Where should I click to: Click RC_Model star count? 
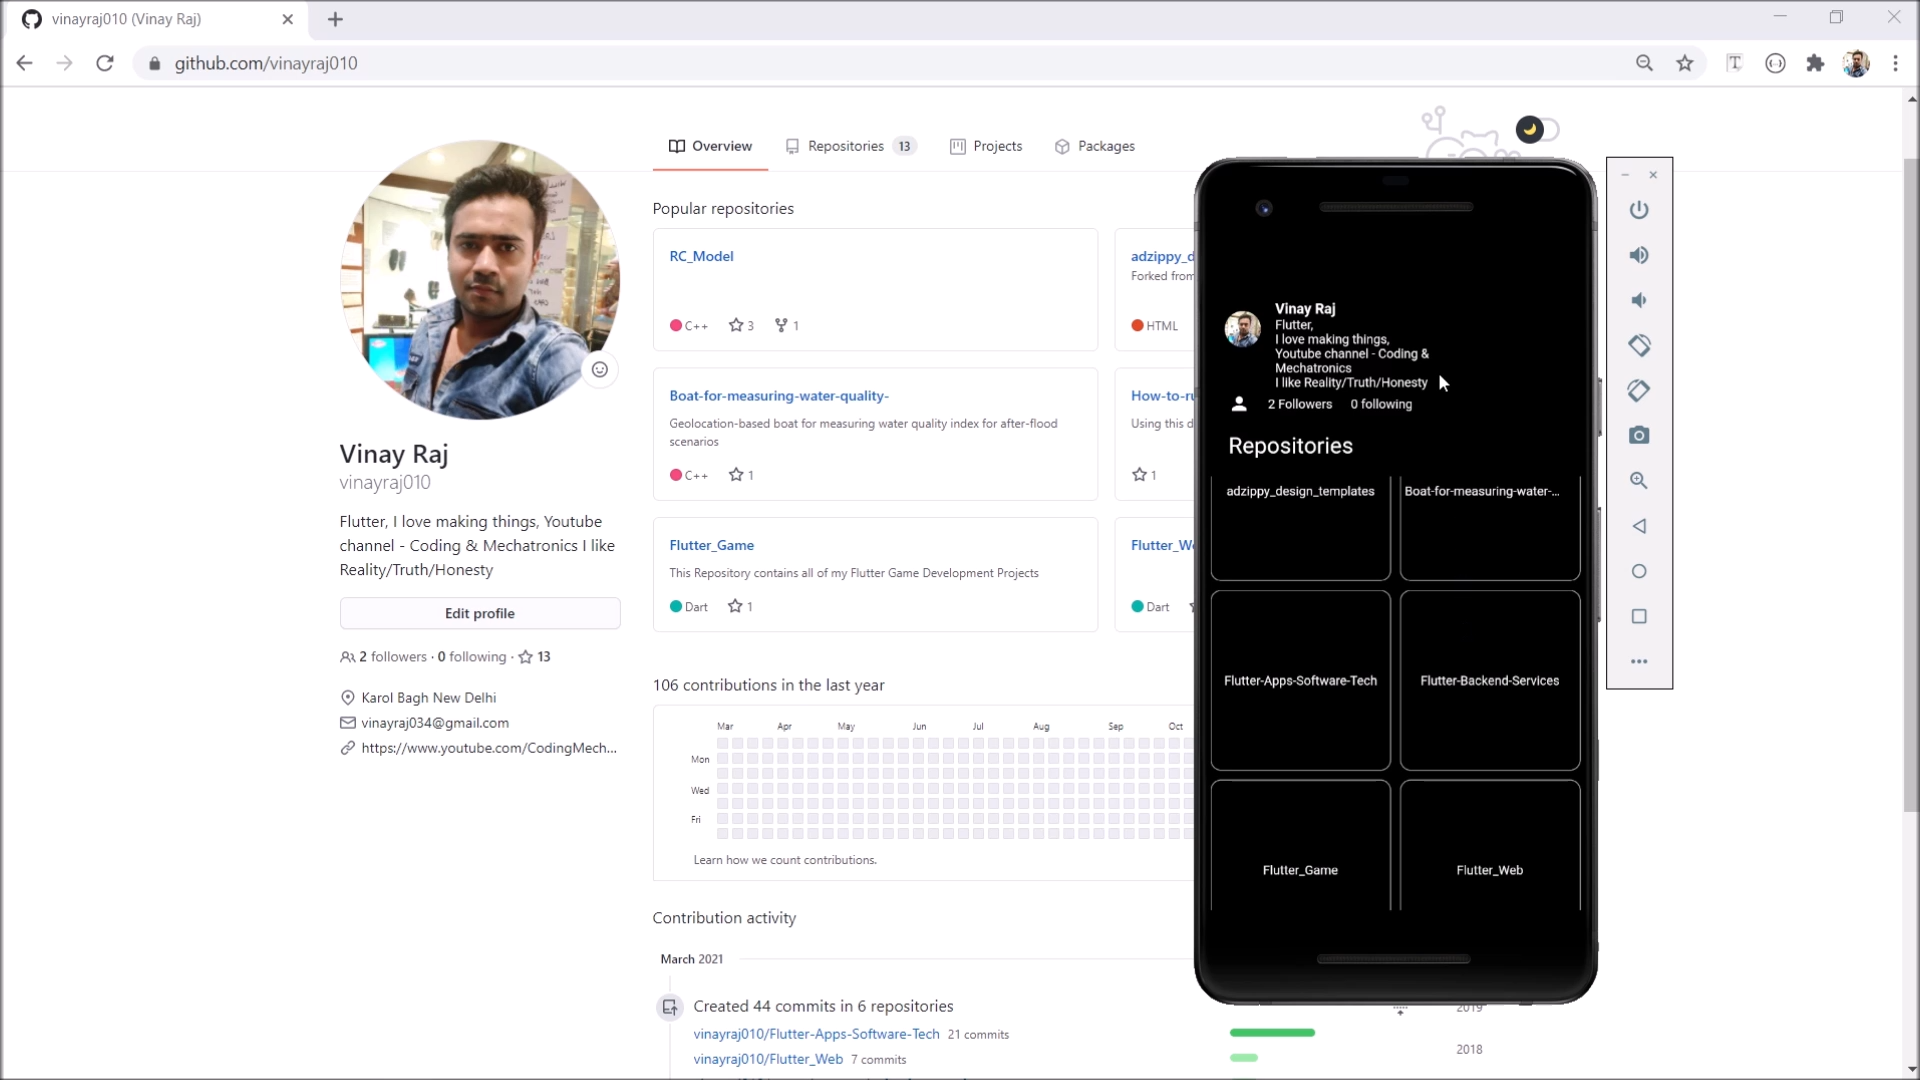click(x=741, y=325)
